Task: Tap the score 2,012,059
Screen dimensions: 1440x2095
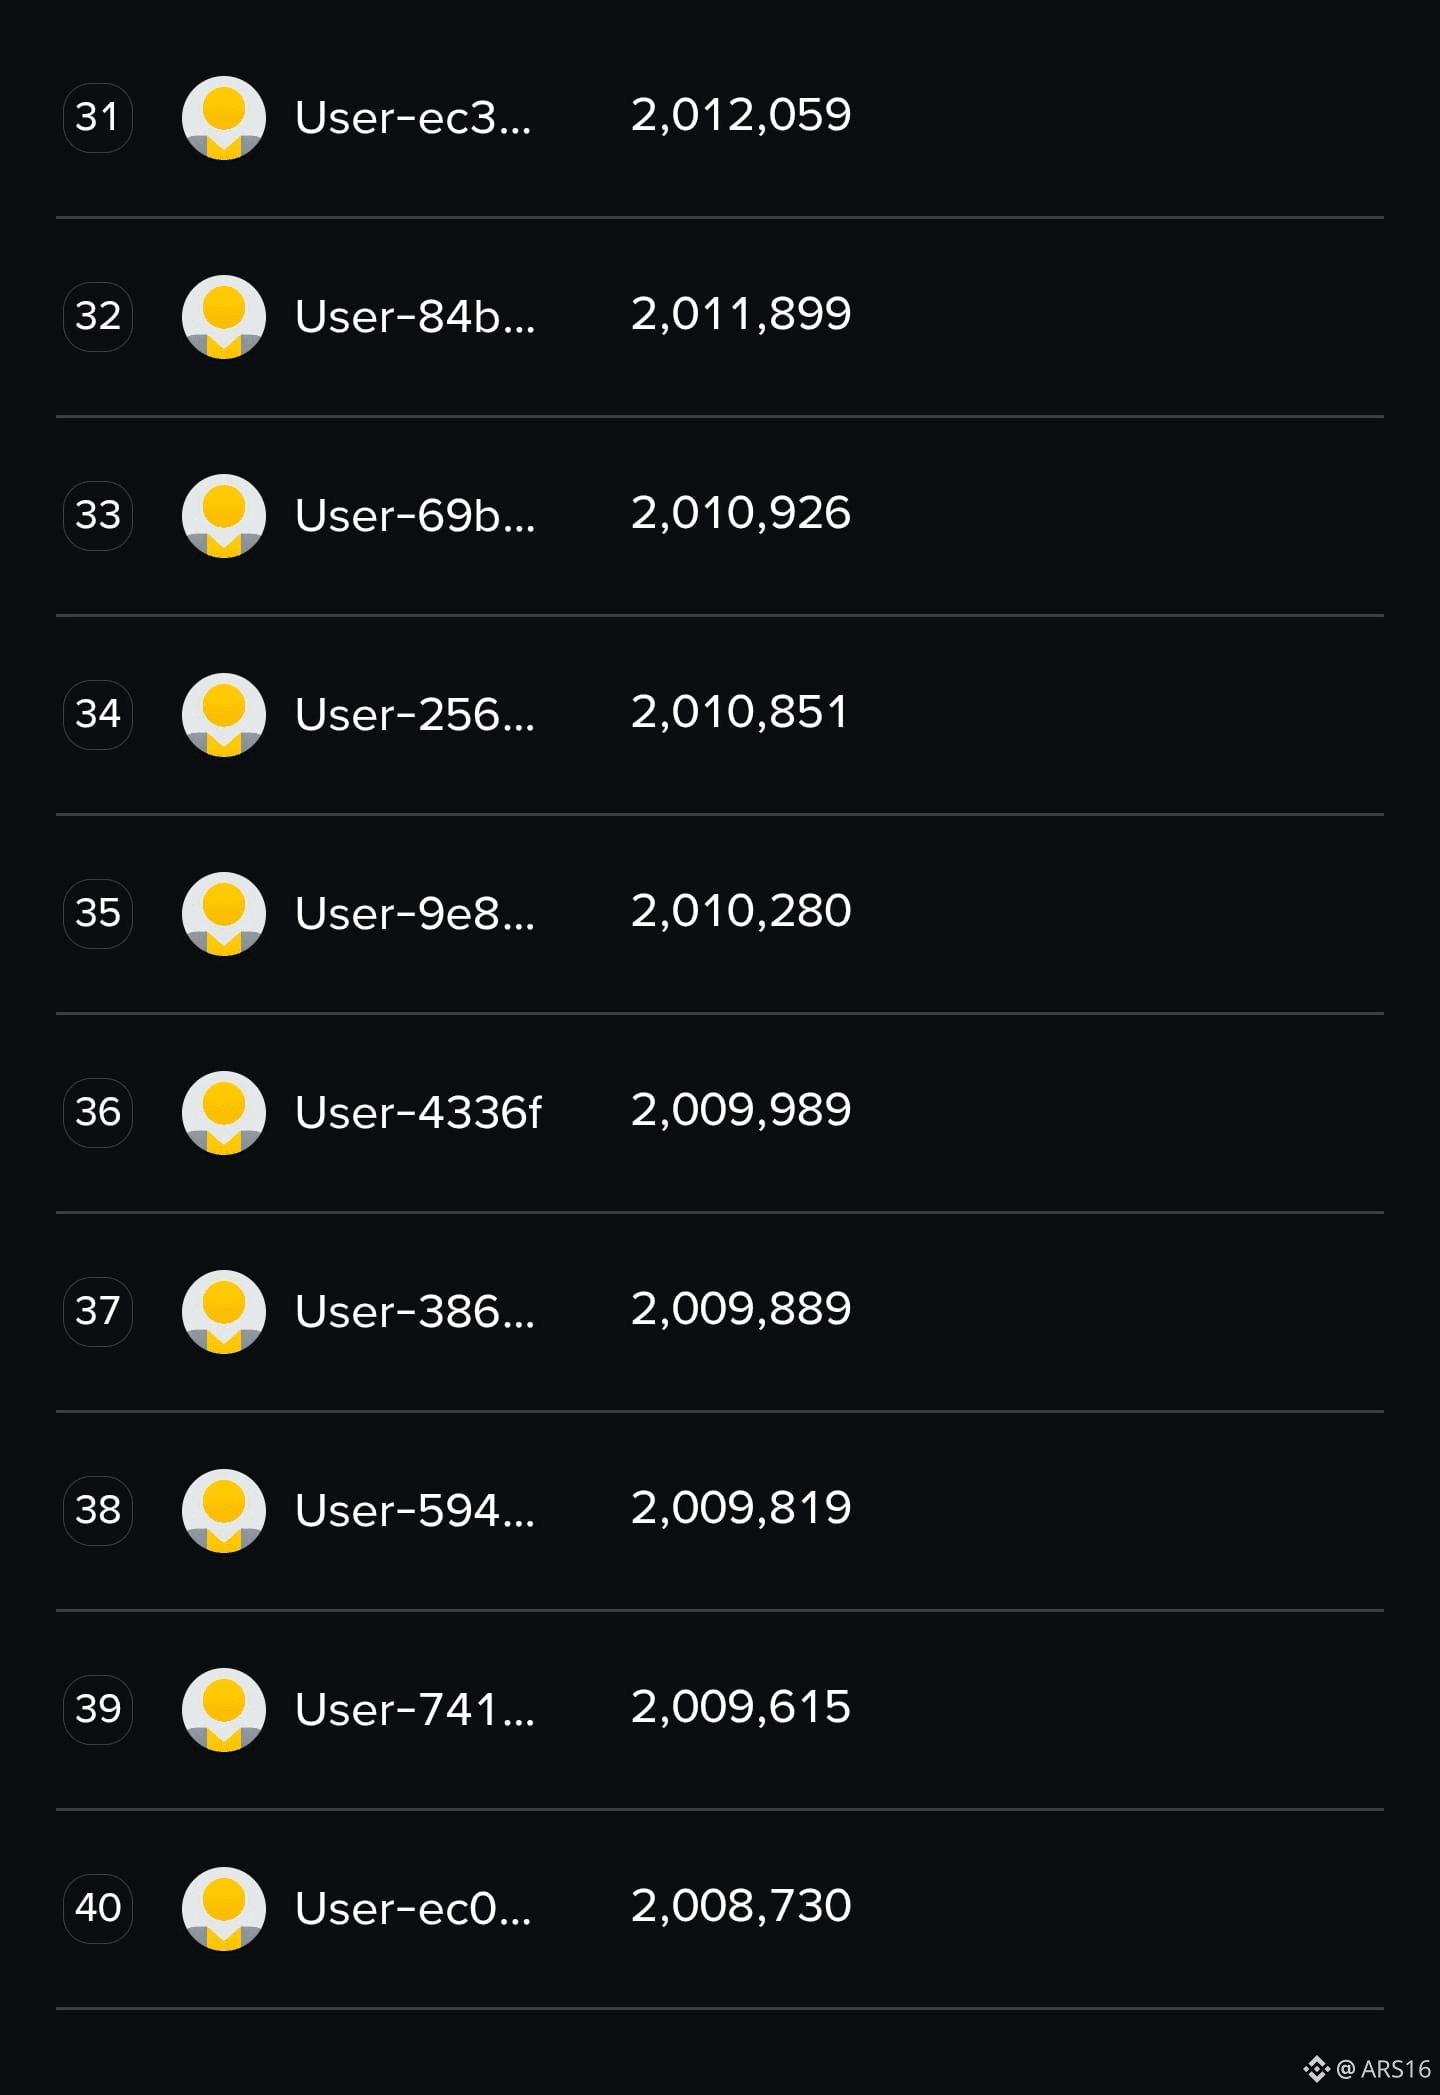Action: click(741, 115)
